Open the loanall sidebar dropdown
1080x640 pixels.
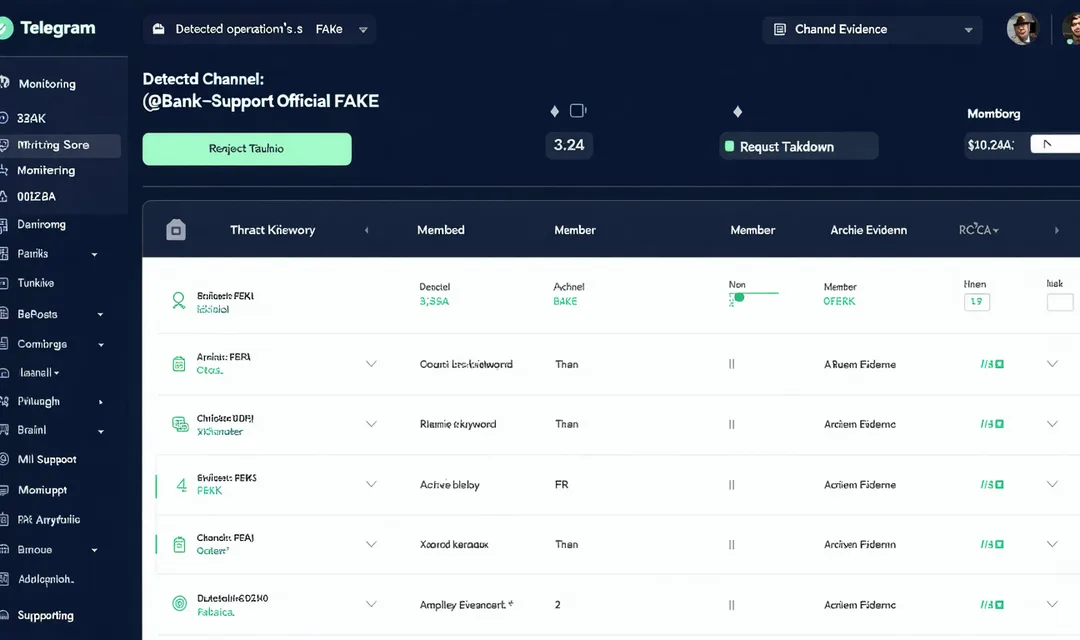pyautogui.click(x=39, y=373)
